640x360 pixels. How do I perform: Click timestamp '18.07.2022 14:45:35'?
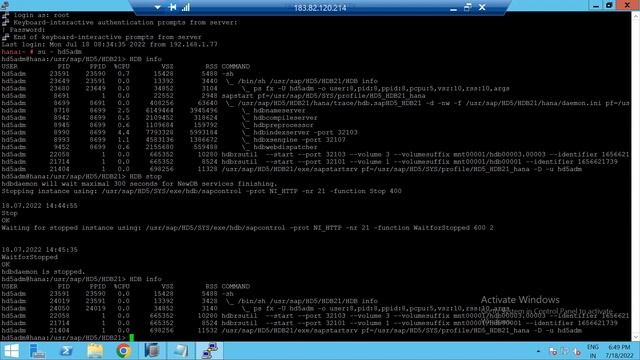point(39,250)
